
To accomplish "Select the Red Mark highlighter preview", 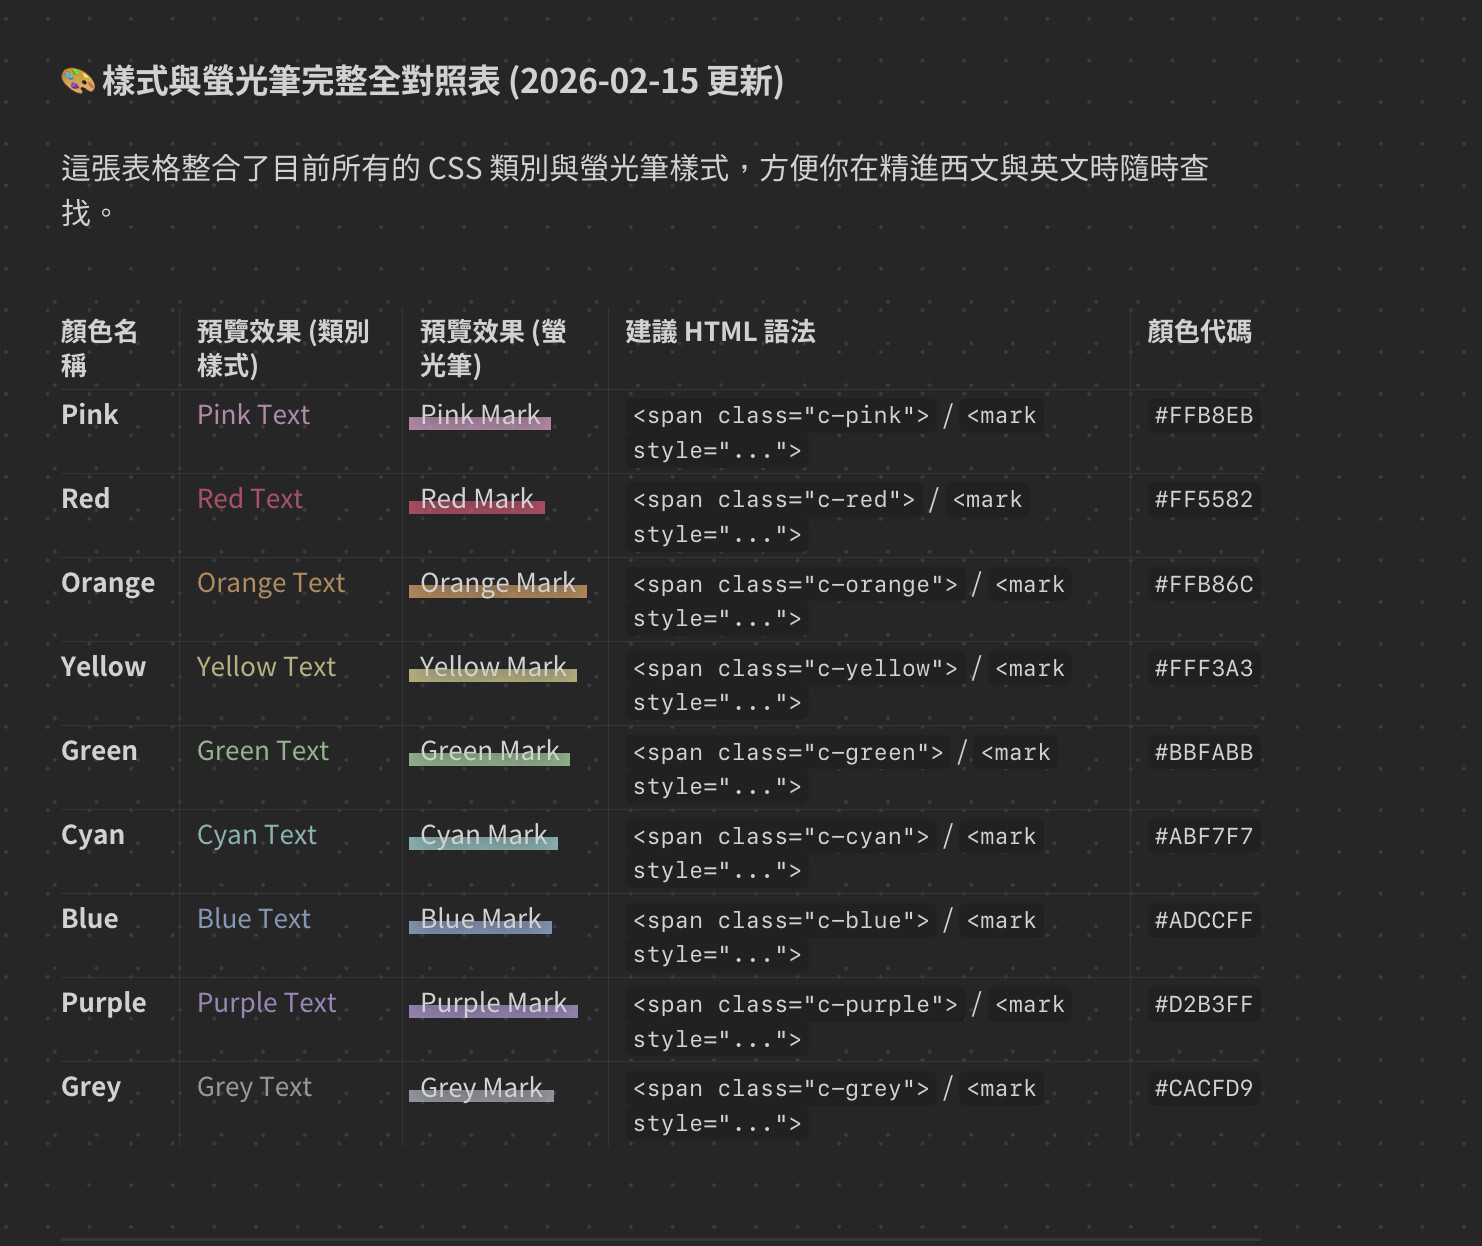I will tap(477, 499).
